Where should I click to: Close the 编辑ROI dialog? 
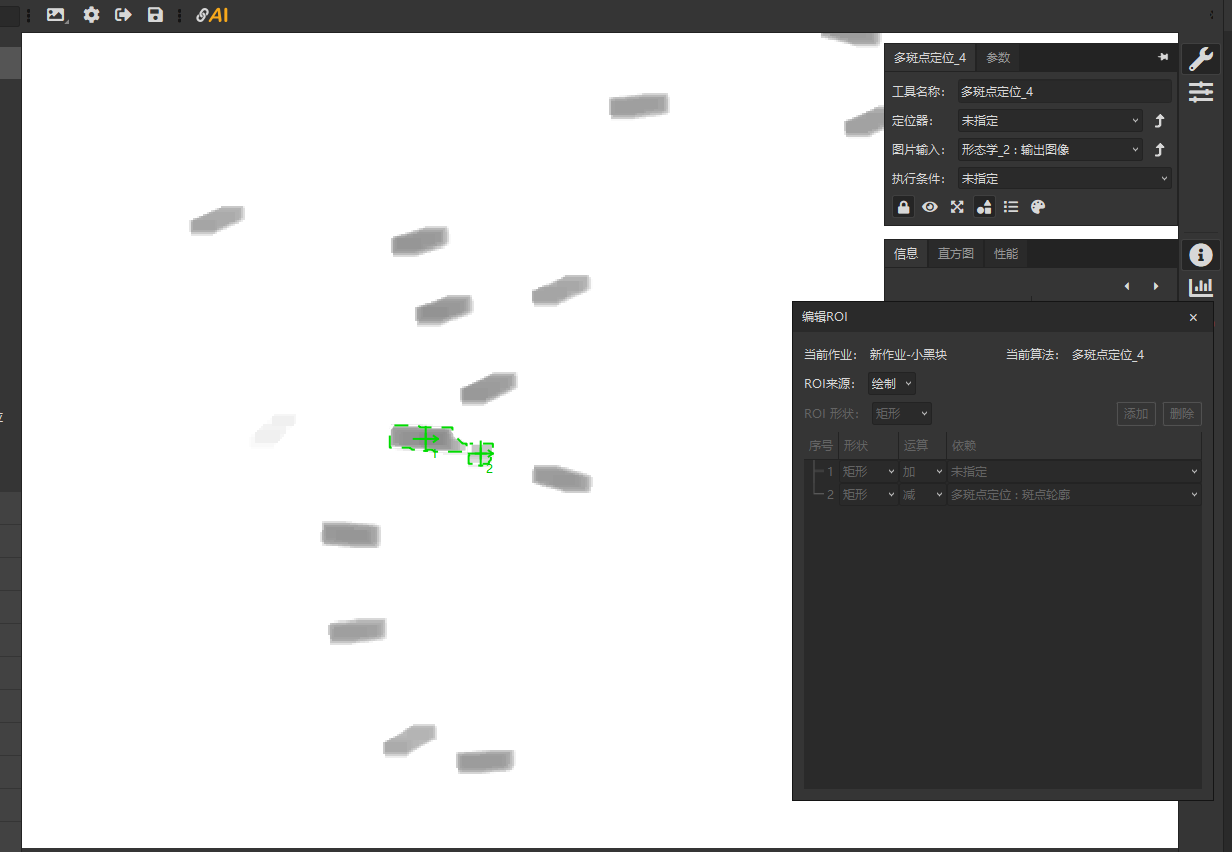tap(1193, 317)
